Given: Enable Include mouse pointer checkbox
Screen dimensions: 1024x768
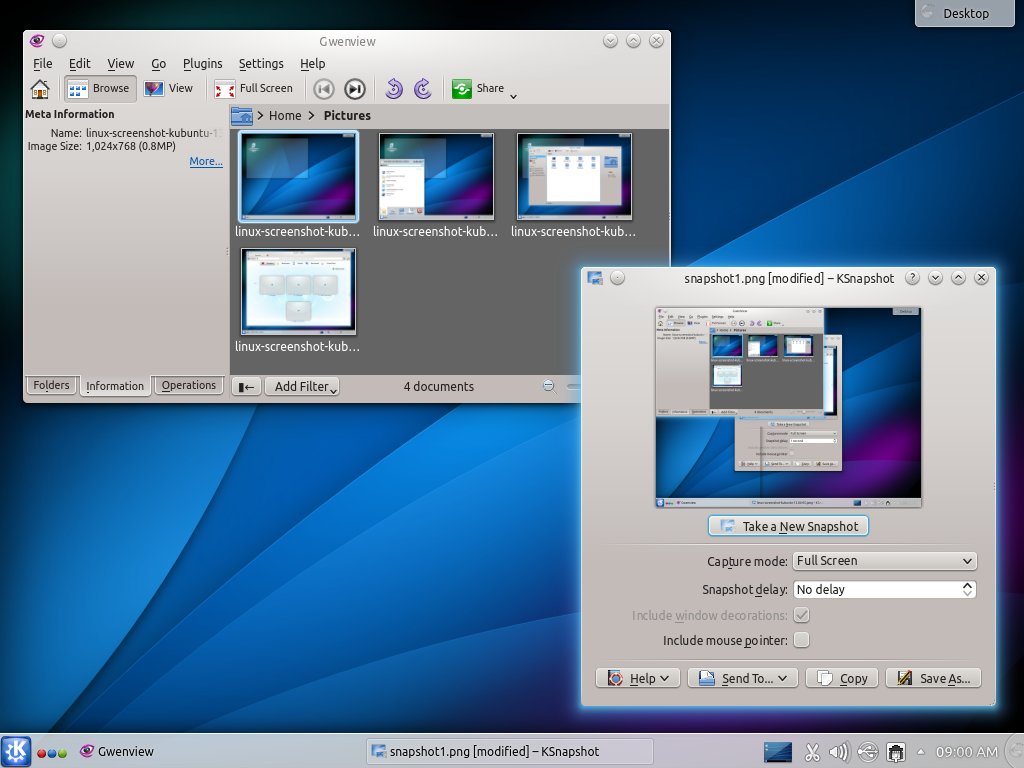Looking at the screenshot, I should pos(801,640).
